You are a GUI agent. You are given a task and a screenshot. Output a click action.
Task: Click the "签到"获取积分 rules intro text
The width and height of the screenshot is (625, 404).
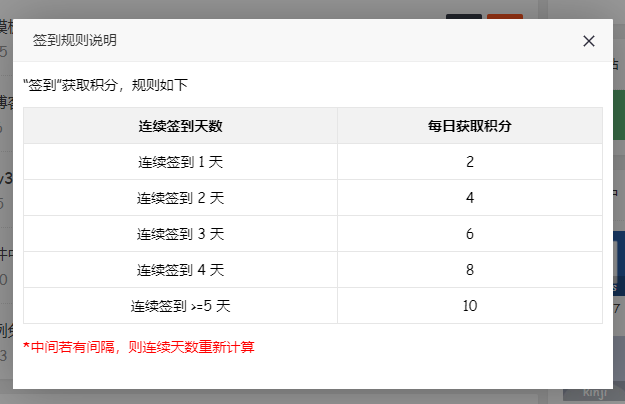pos(105,85)
